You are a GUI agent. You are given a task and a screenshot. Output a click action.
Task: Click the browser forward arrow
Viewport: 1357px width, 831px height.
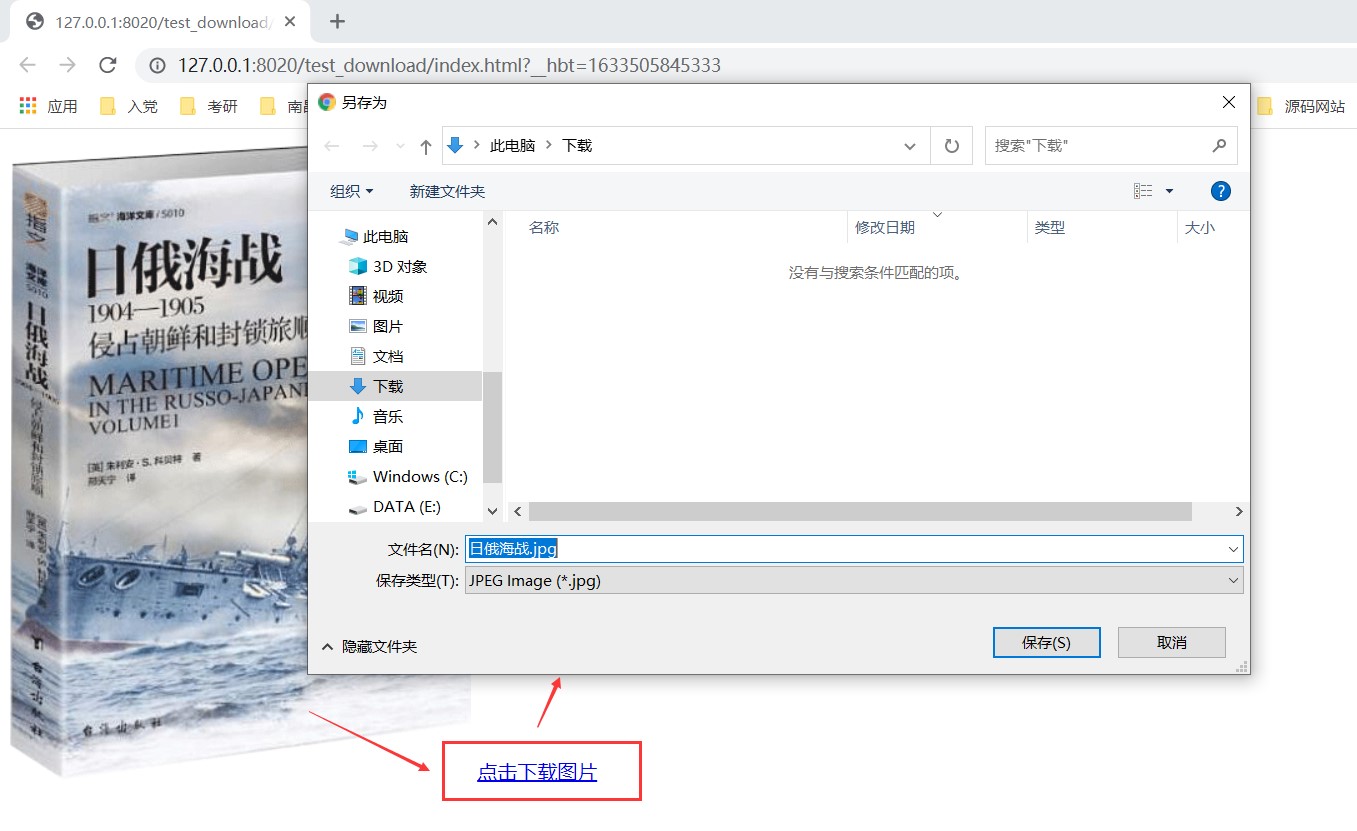tap(67, 65)
